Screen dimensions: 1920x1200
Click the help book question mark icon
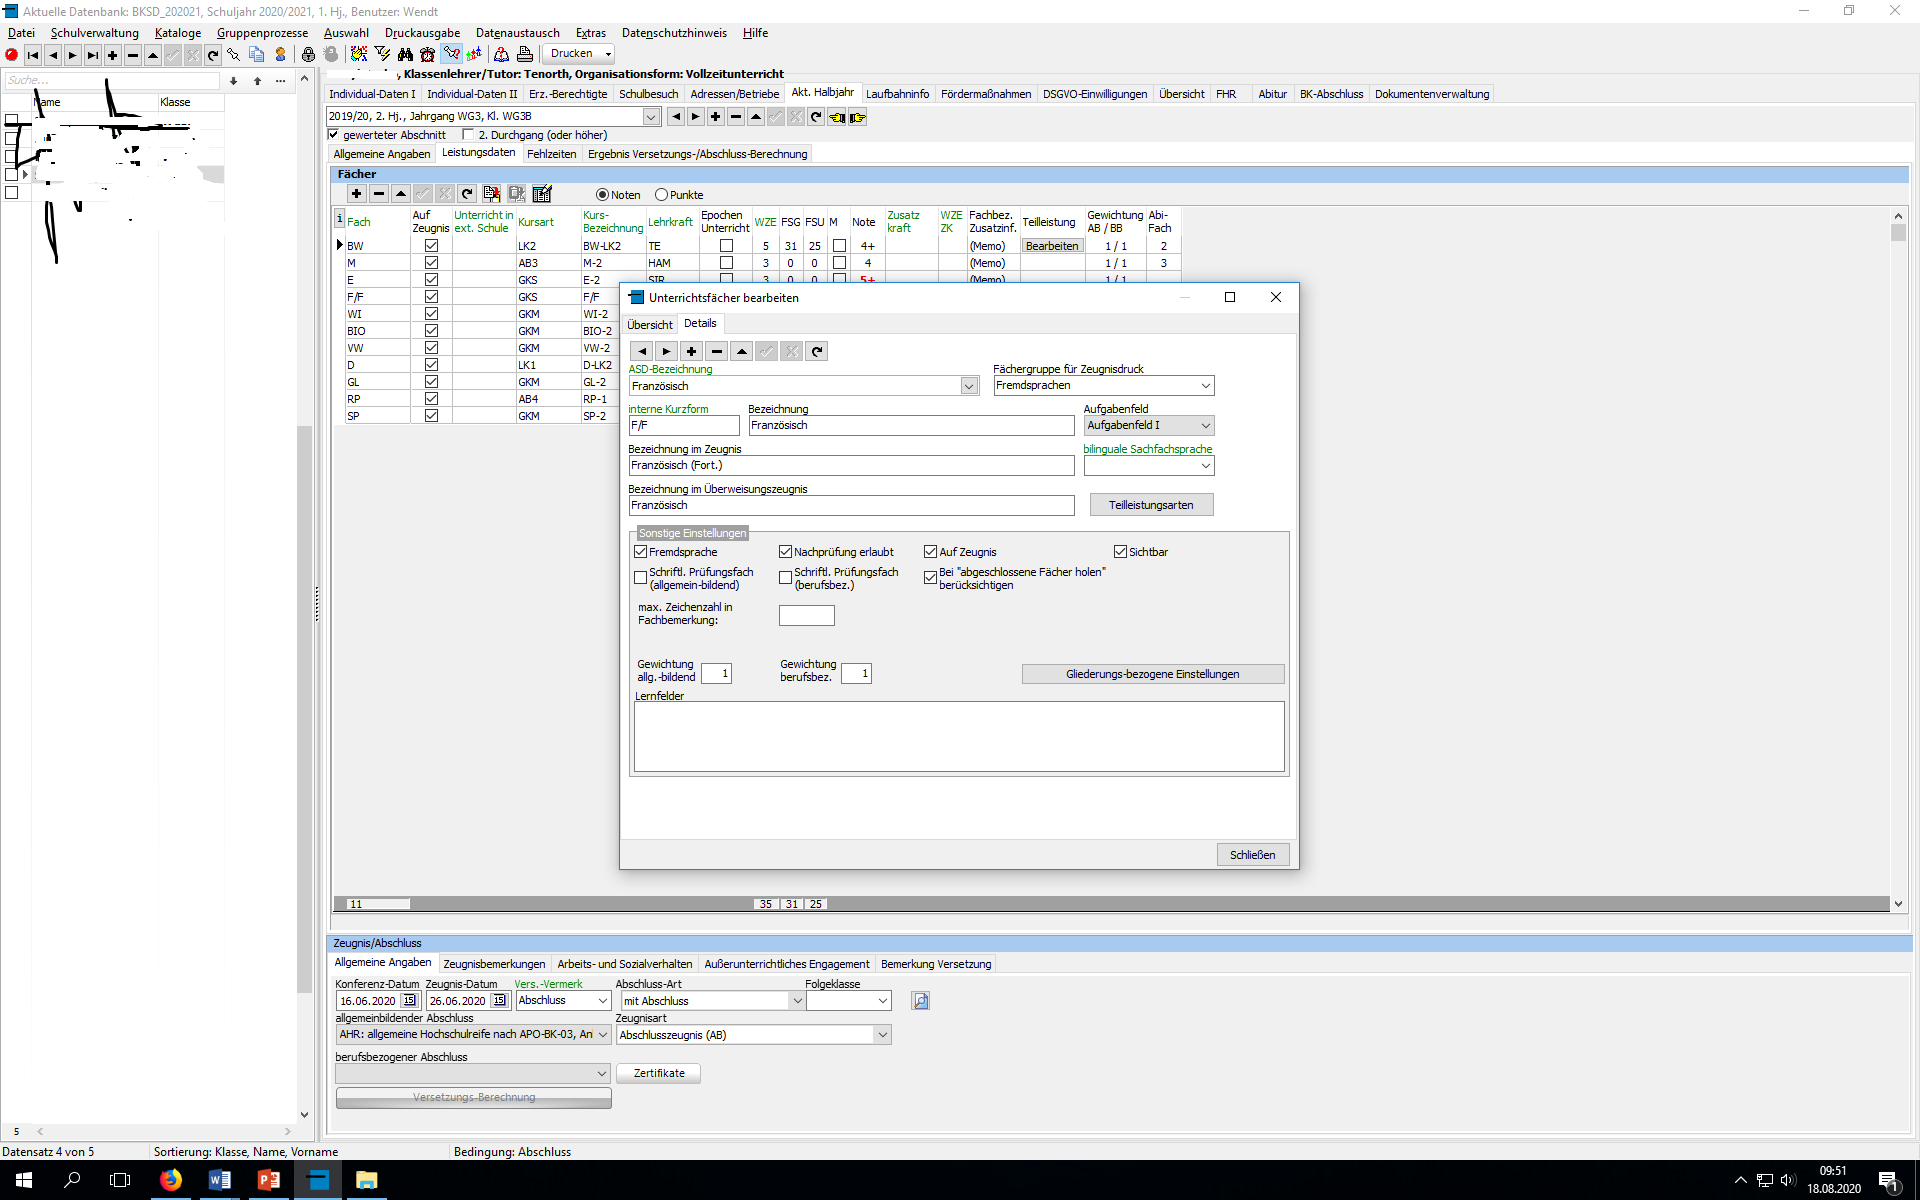(501, 55)
